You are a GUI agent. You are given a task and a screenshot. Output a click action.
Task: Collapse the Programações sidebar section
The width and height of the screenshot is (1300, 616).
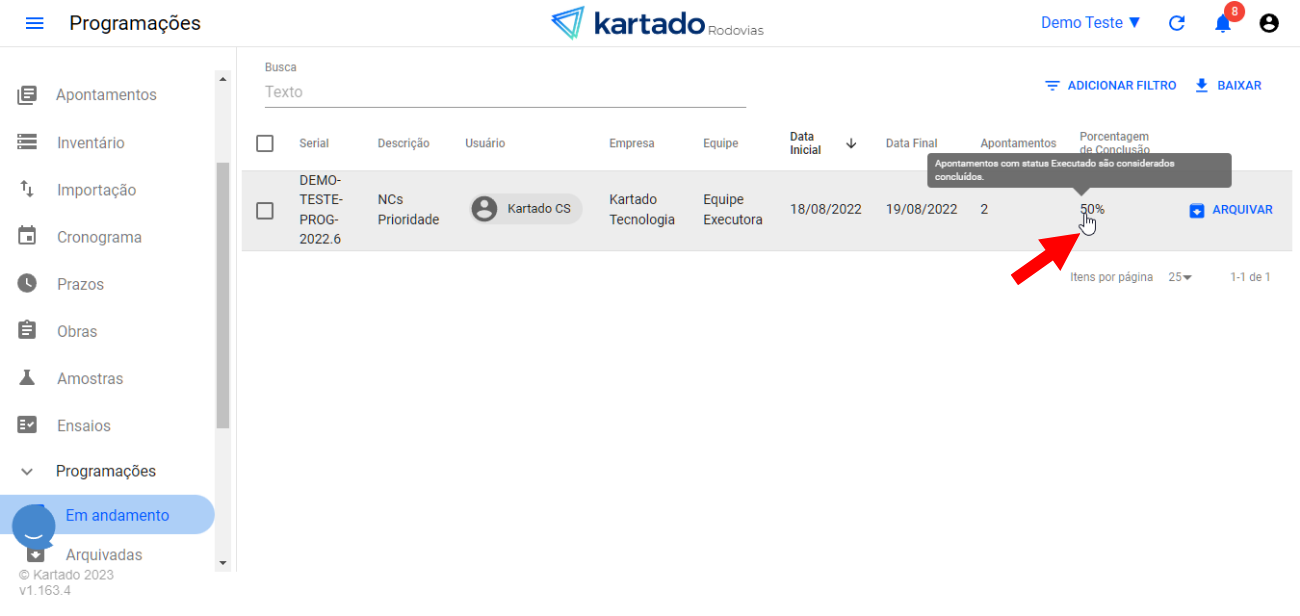[27, 471]
